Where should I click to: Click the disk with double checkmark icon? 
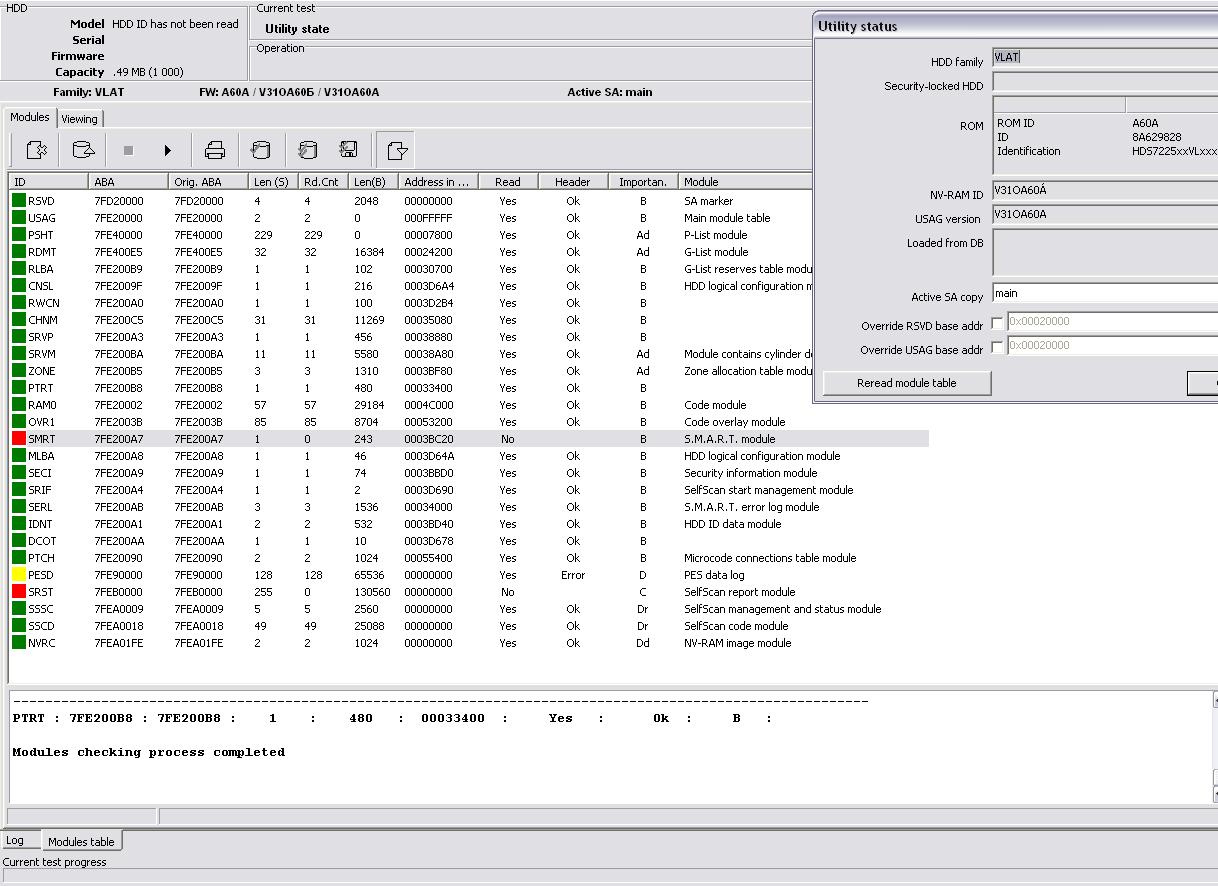(x=307, y=150)
